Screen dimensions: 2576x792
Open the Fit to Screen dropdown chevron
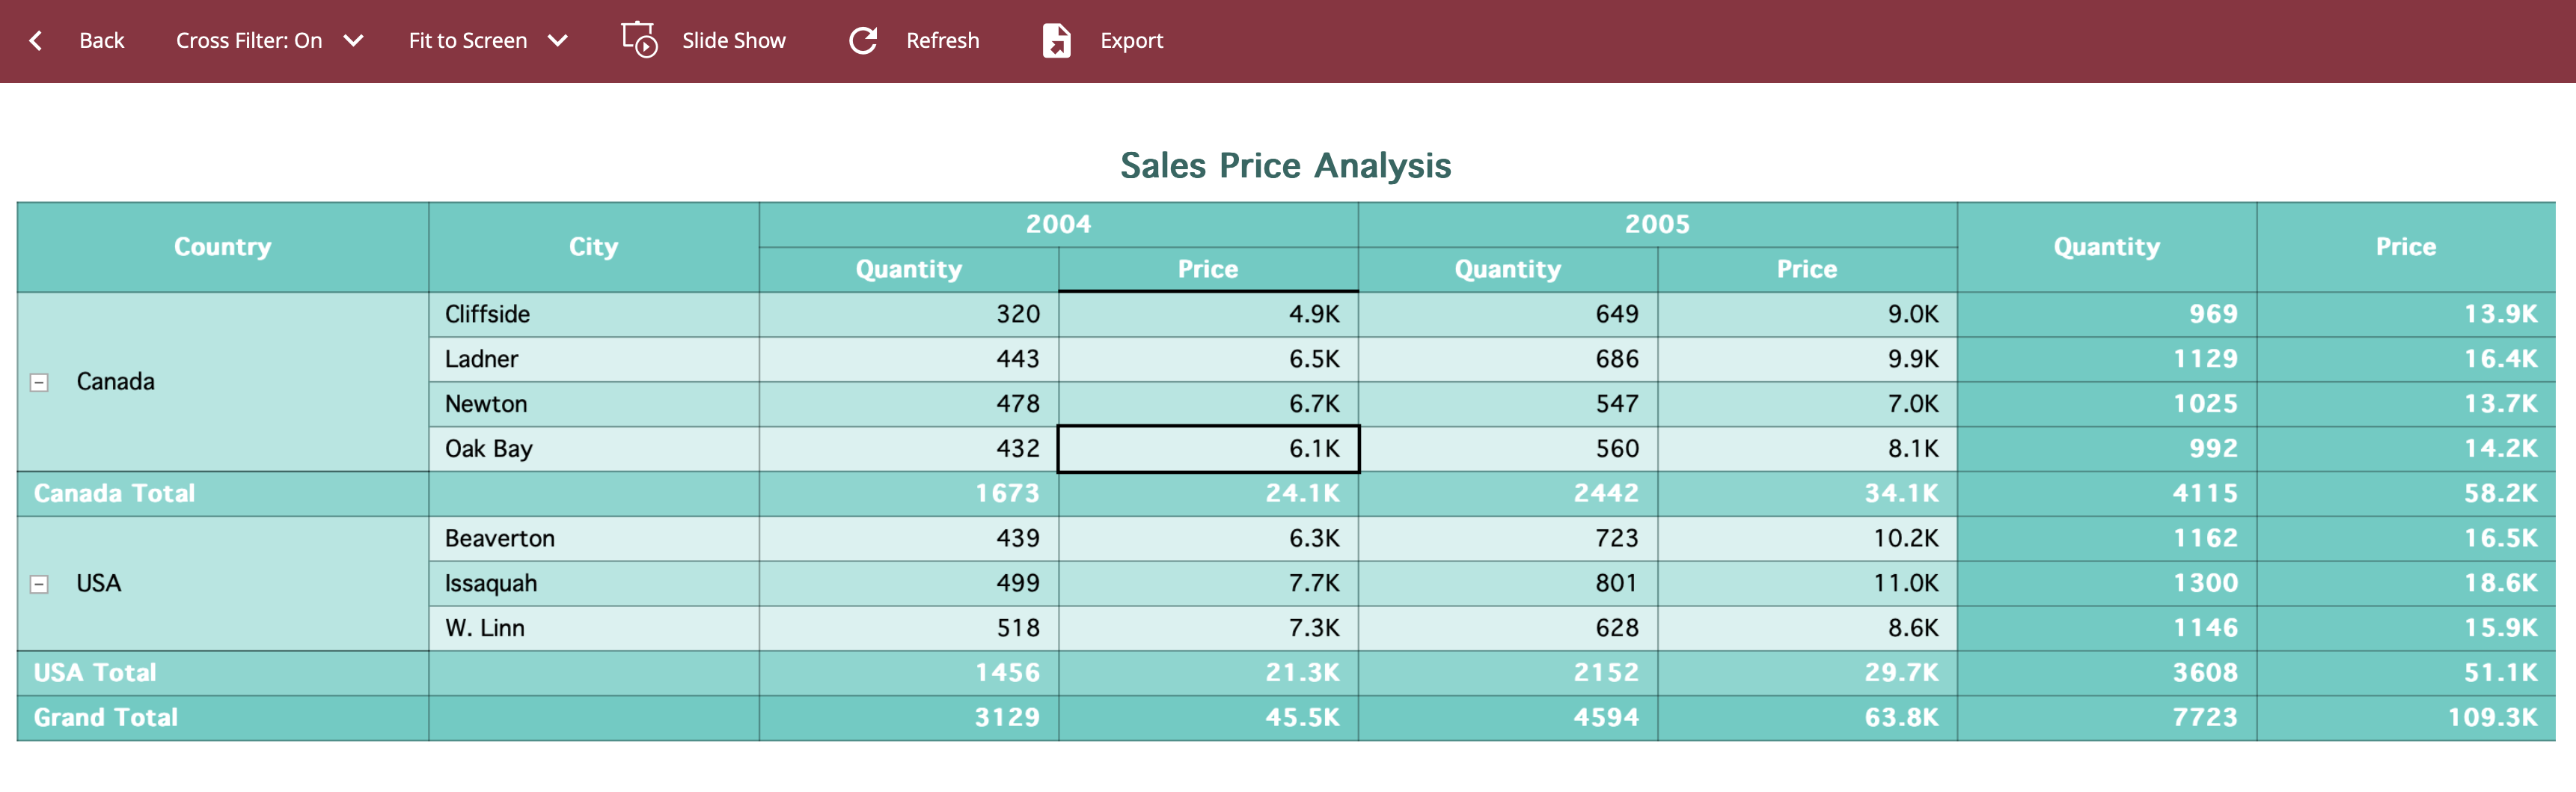(558, 41)
